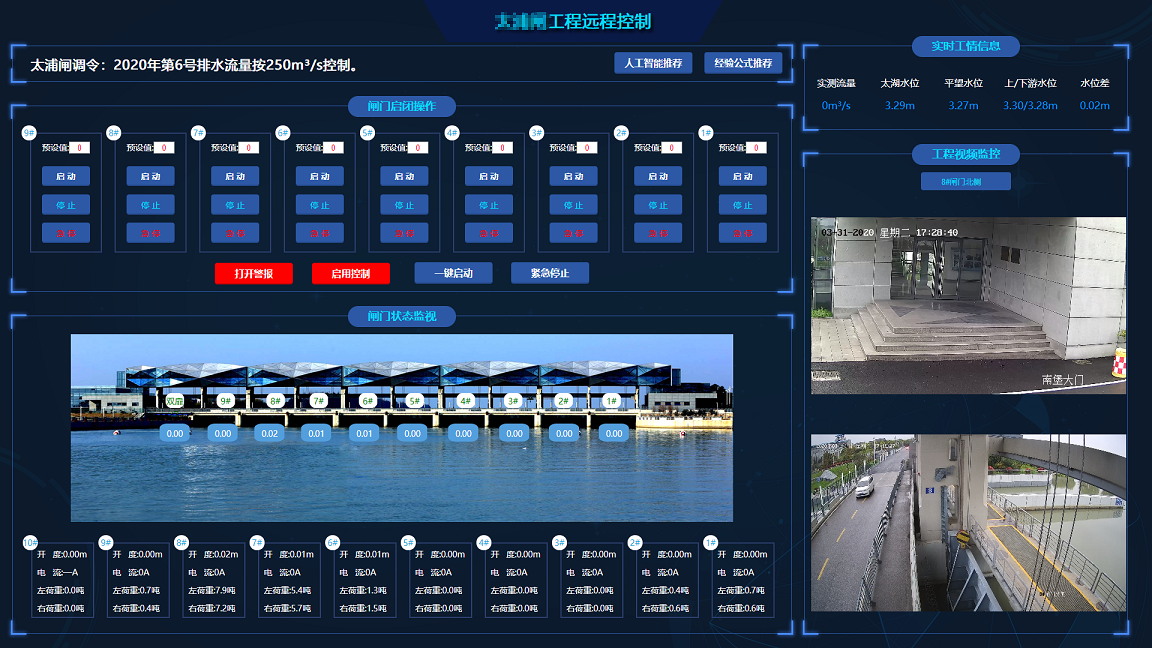Expand the 闸门状态监视 section header
1152x648 pixels.
point(402,317)
